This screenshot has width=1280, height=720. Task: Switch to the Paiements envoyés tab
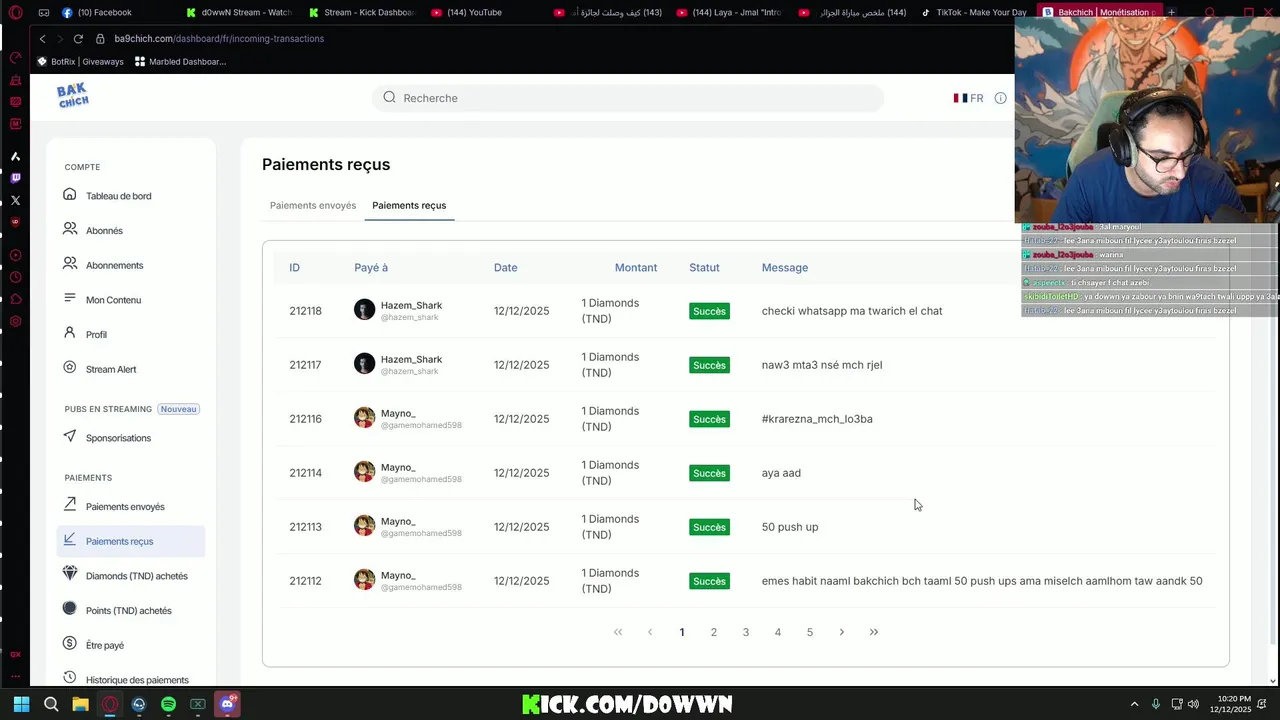[313, 205]
